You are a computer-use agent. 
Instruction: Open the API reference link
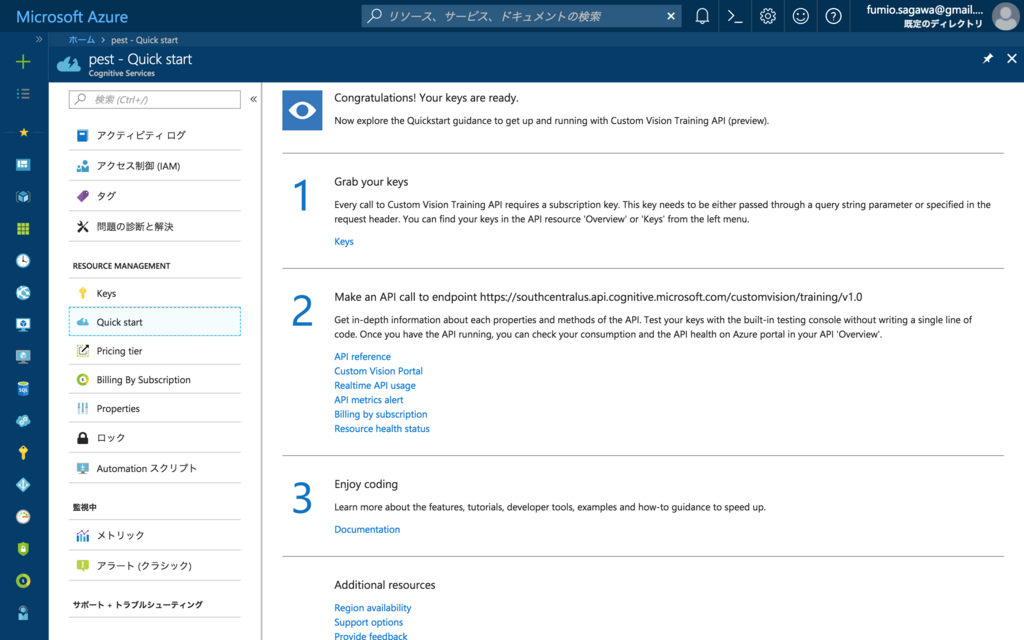pyautogui.click(x=362, y=357)
